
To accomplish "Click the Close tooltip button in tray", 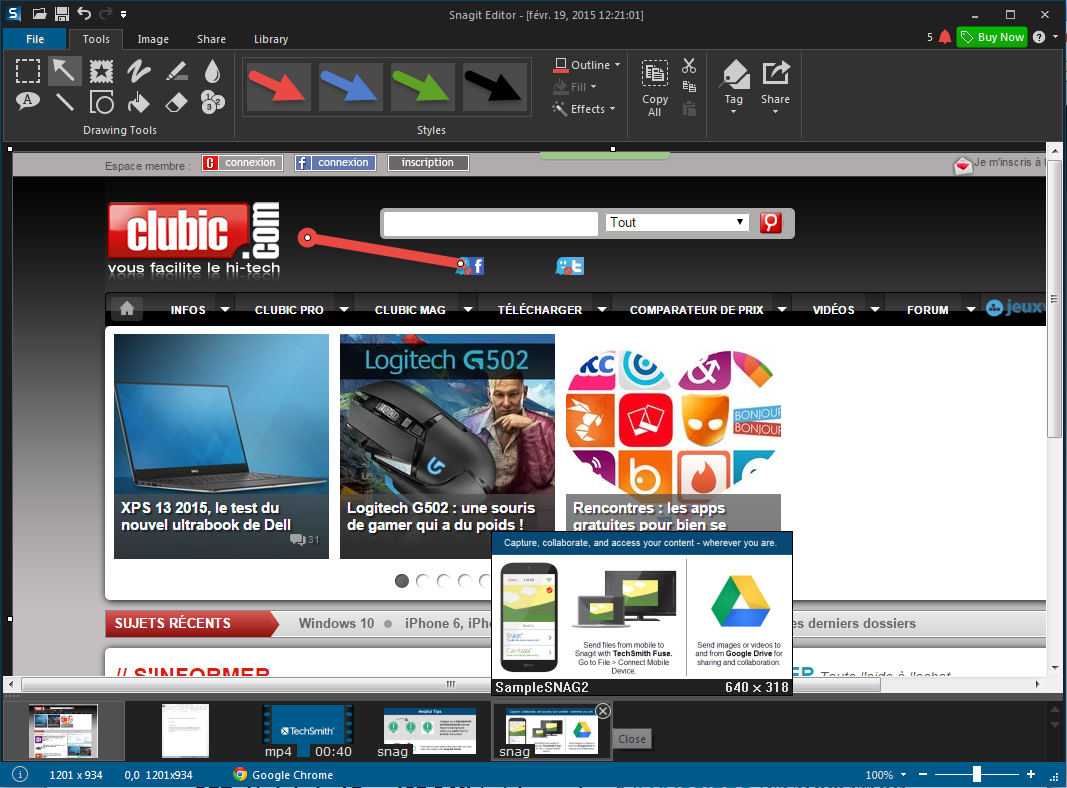I will 632,739.
